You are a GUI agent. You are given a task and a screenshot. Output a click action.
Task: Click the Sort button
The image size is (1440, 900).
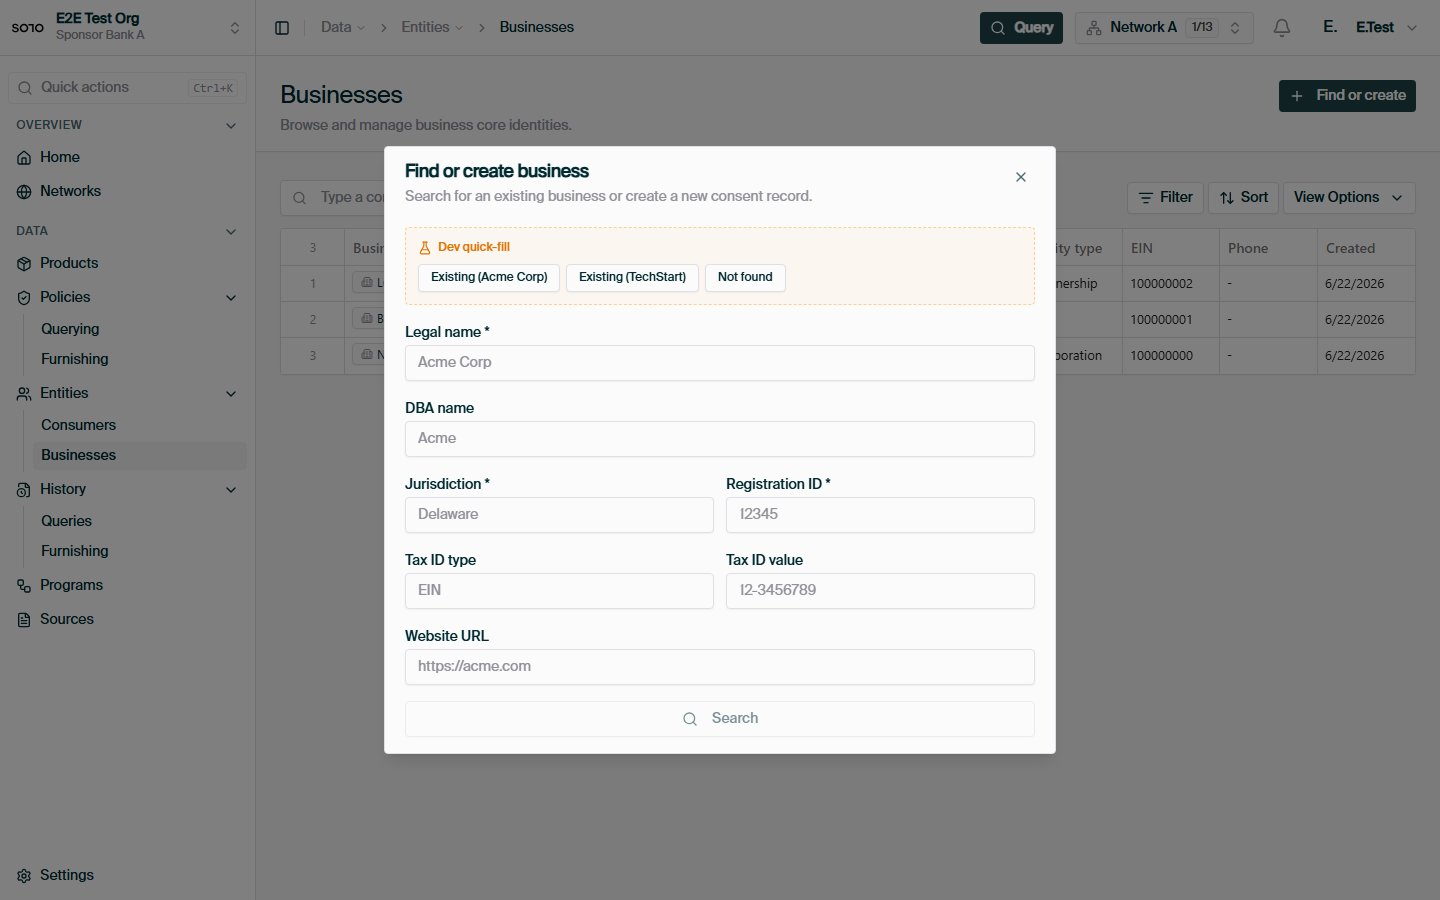click(x=1243, y=198)
